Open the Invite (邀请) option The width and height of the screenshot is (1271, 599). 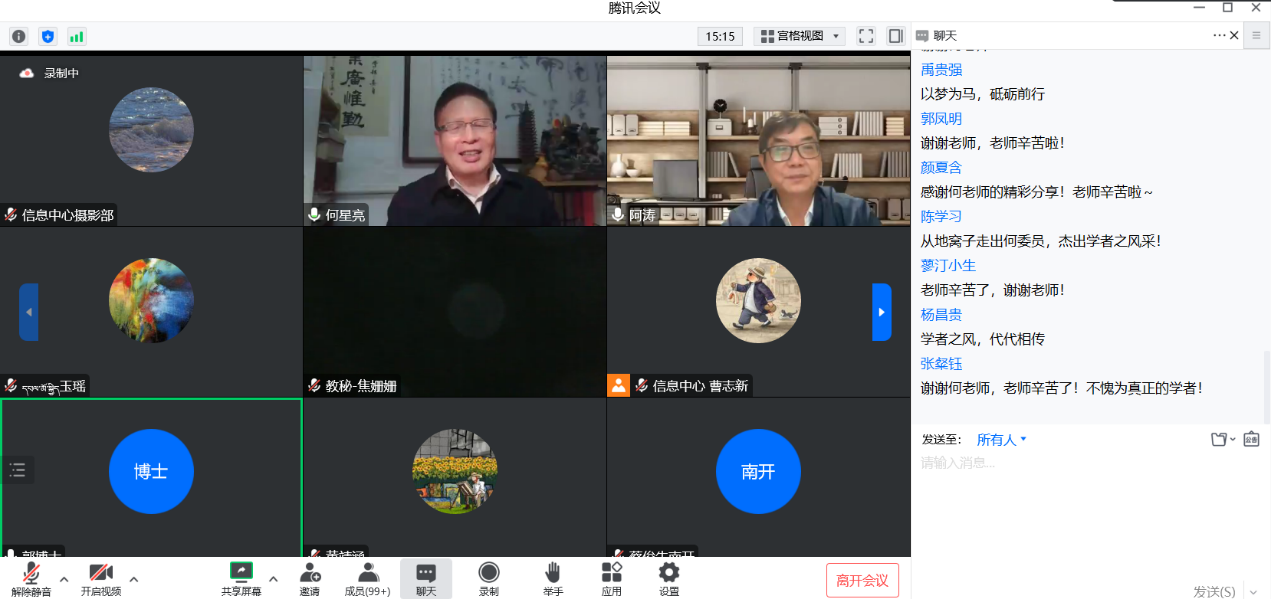[310, 578]
